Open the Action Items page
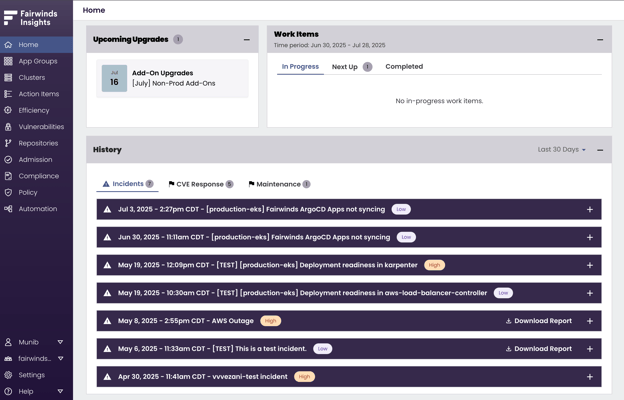 coord(36,94)
